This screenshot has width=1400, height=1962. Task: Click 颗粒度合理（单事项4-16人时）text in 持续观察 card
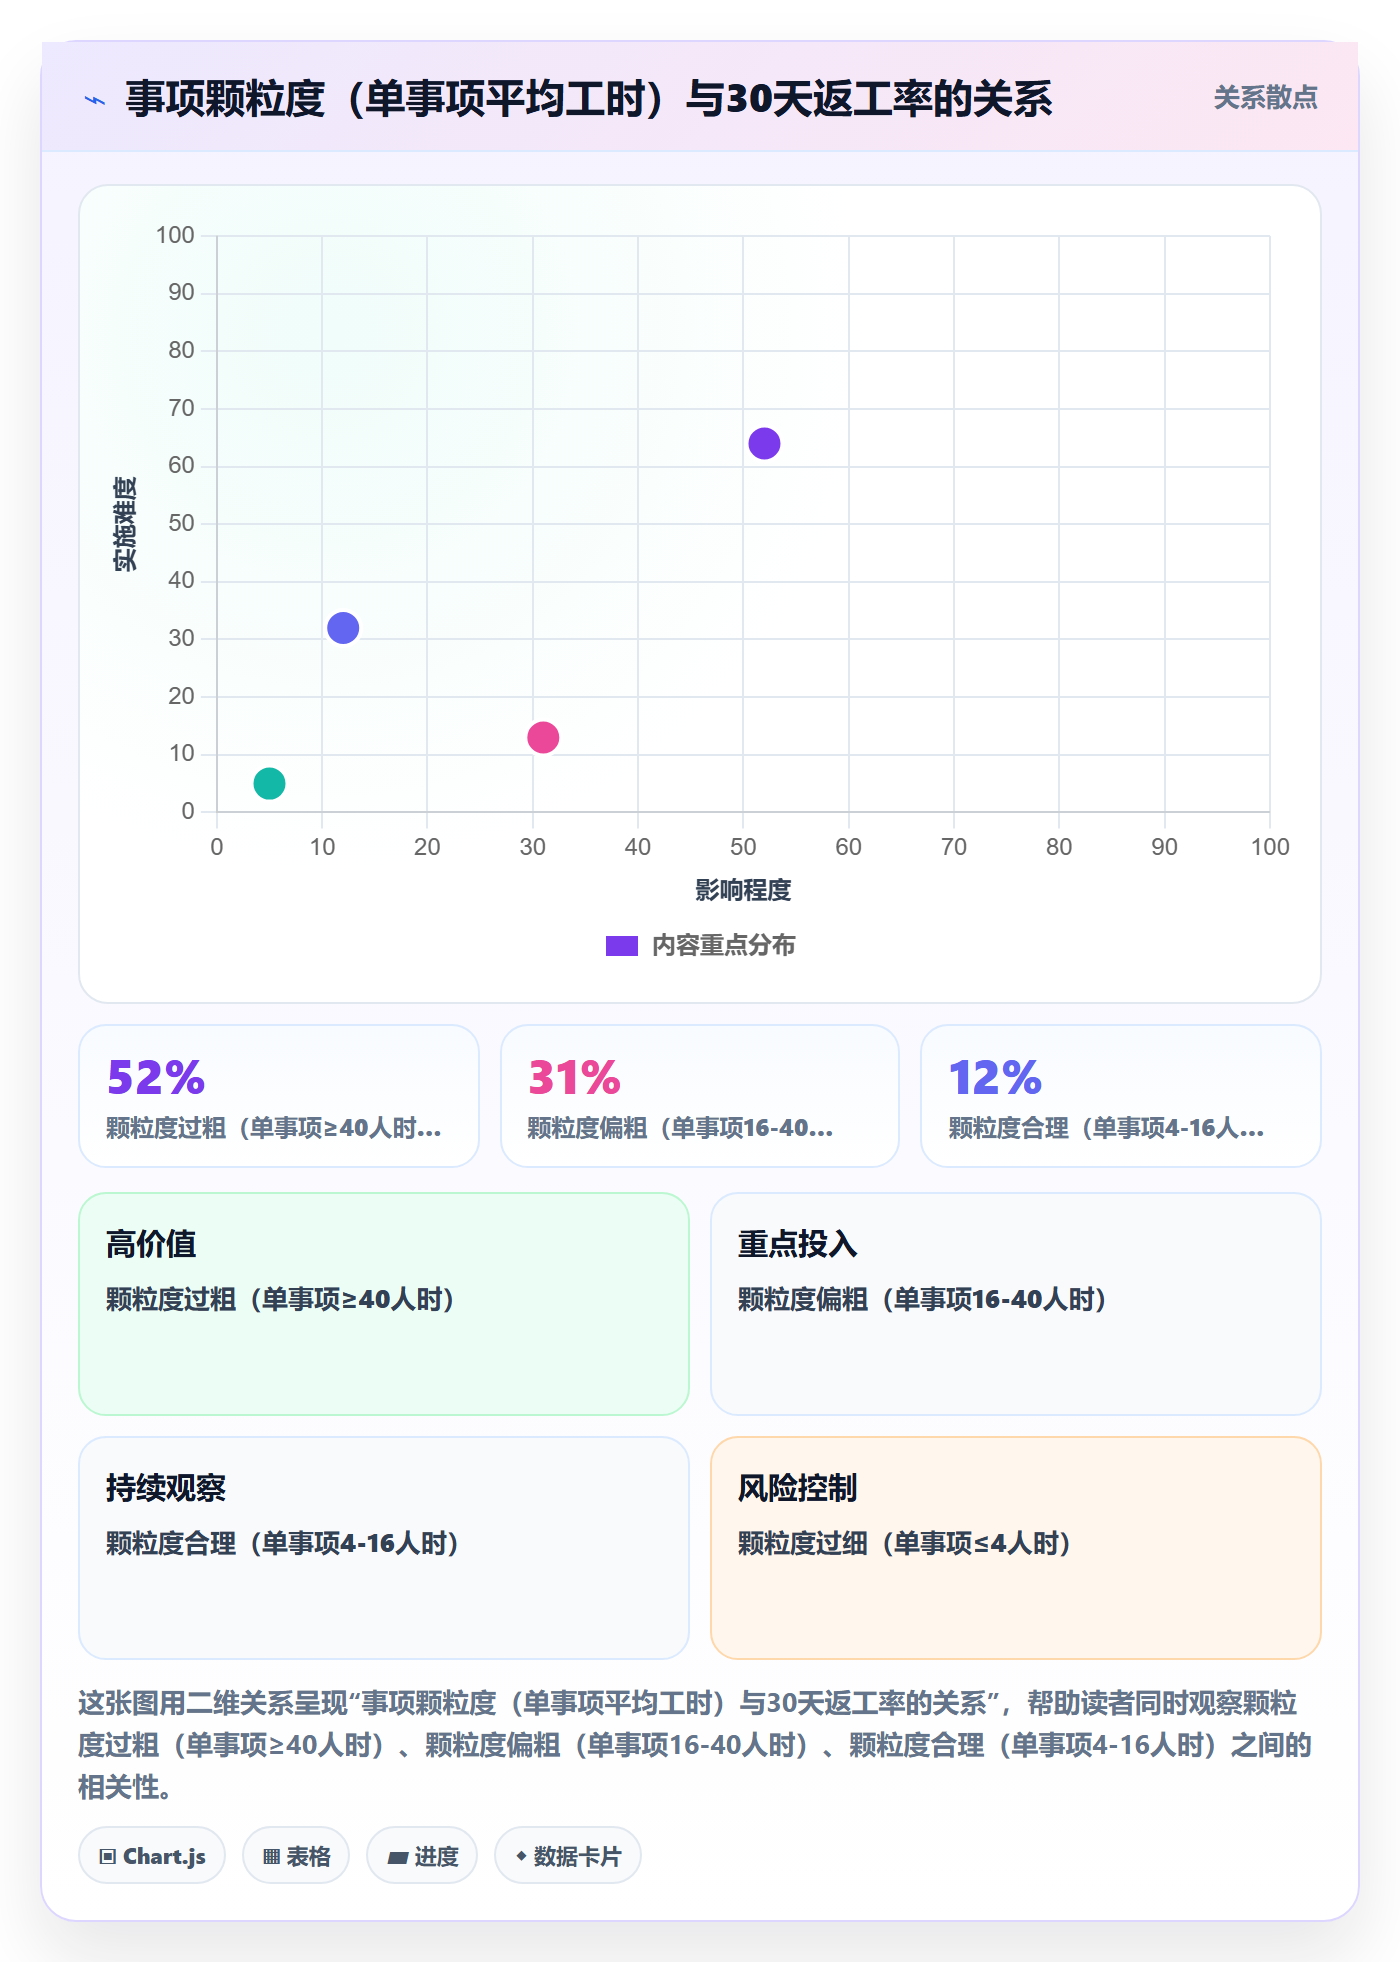click(282, 1544)
